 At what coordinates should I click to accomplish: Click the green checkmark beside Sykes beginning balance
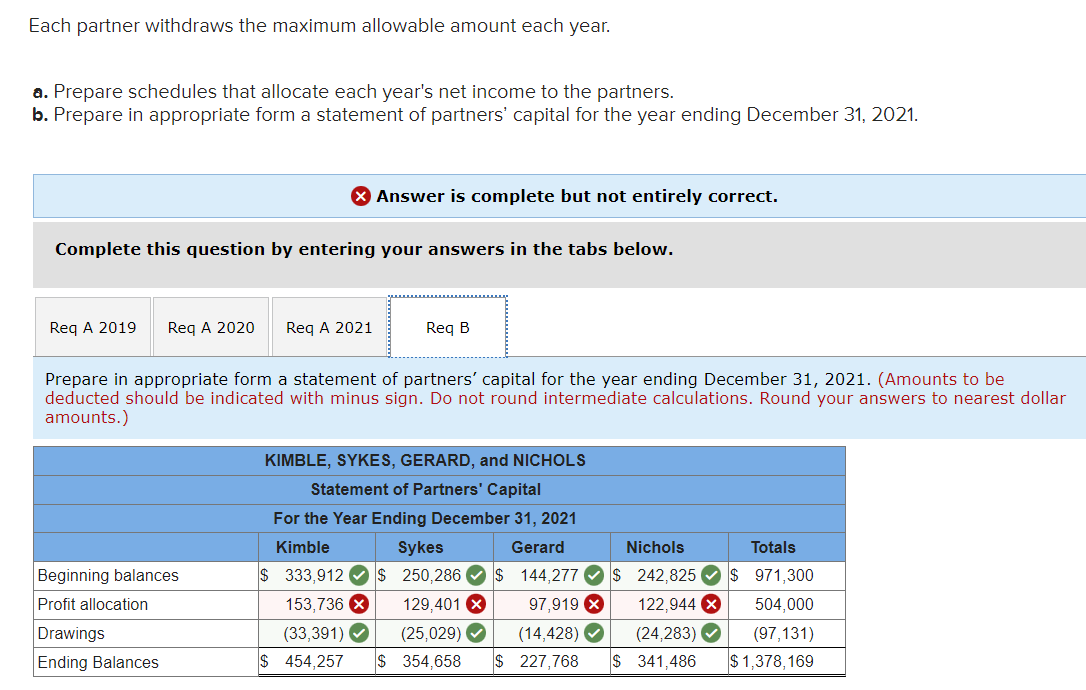click(x=478, y=575)
